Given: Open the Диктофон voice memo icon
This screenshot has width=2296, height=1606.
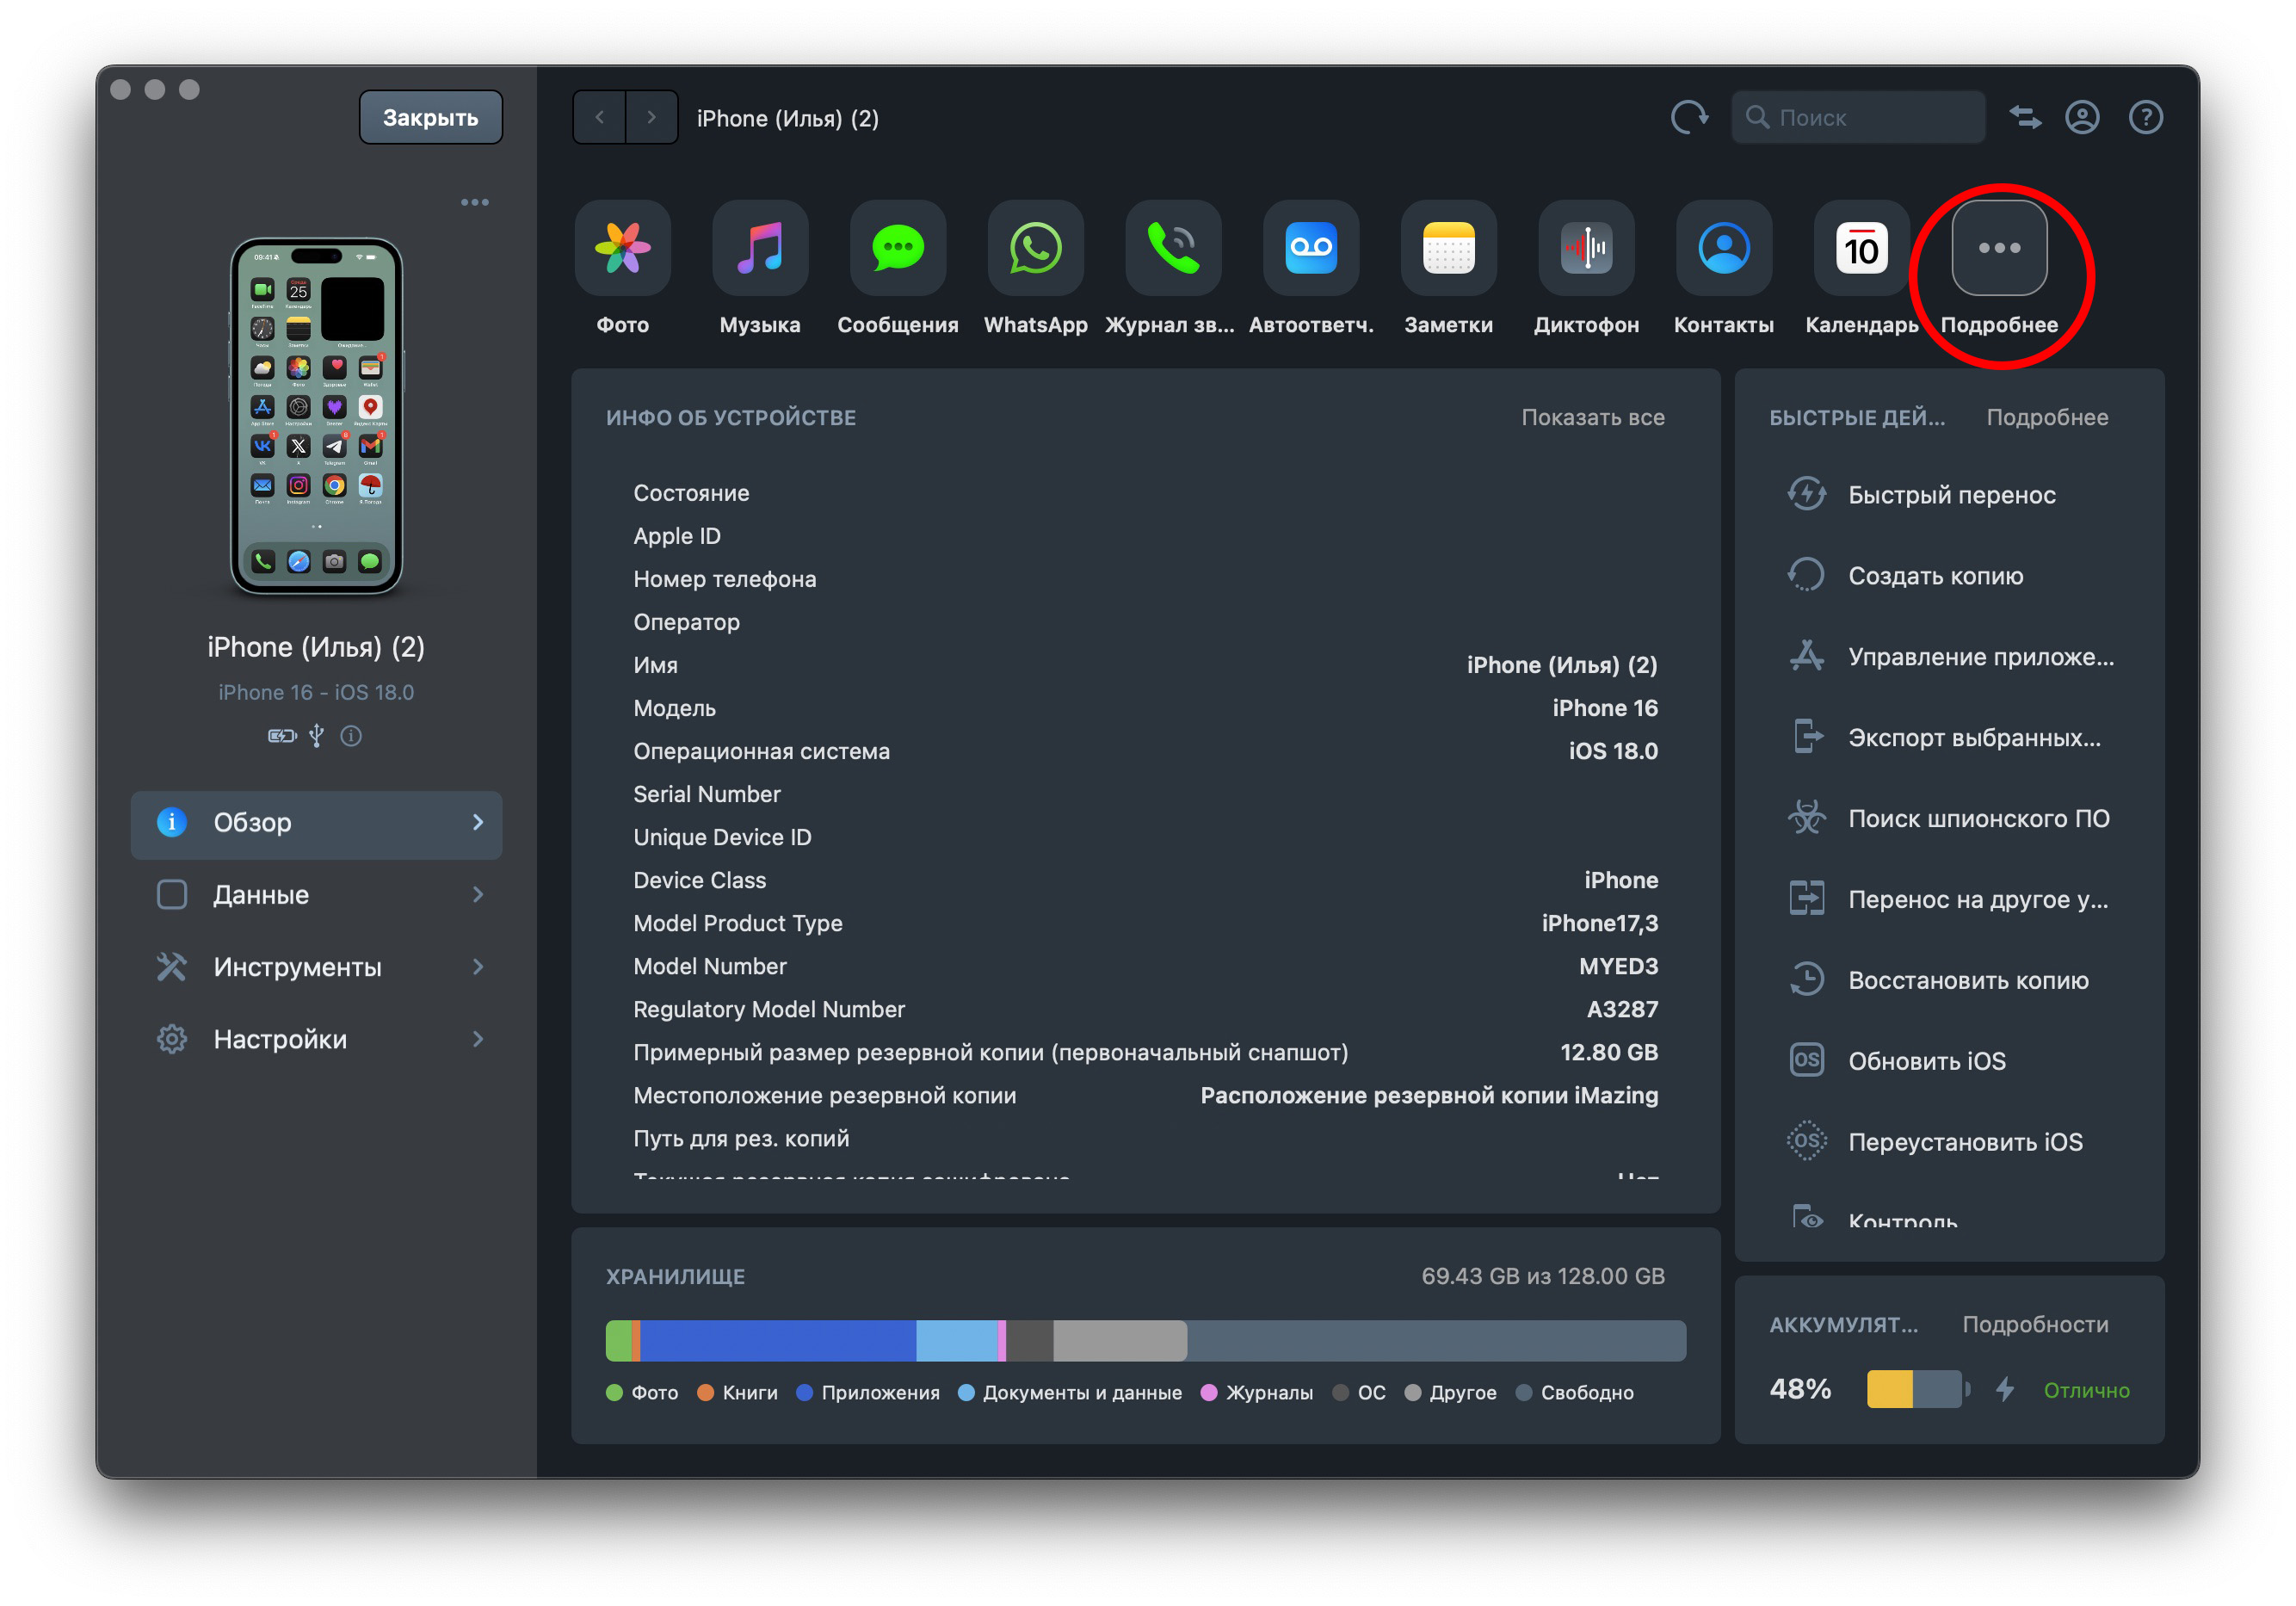Looking at the screenshot, I should pos(1586,247).
